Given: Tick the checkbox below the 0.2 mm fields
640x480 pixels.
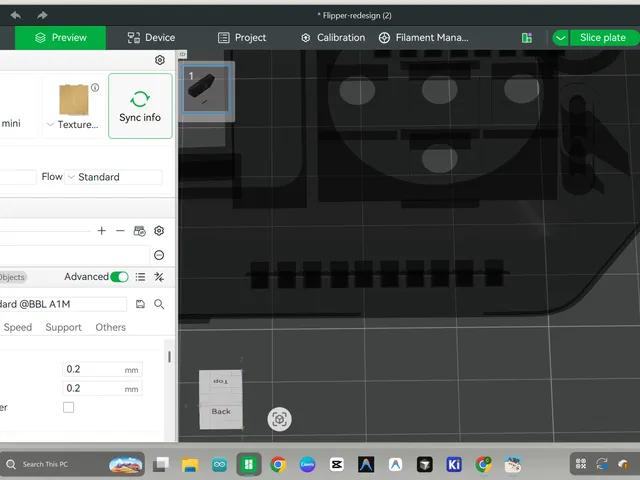Looking at the screenshot, I should coord(69,407).
